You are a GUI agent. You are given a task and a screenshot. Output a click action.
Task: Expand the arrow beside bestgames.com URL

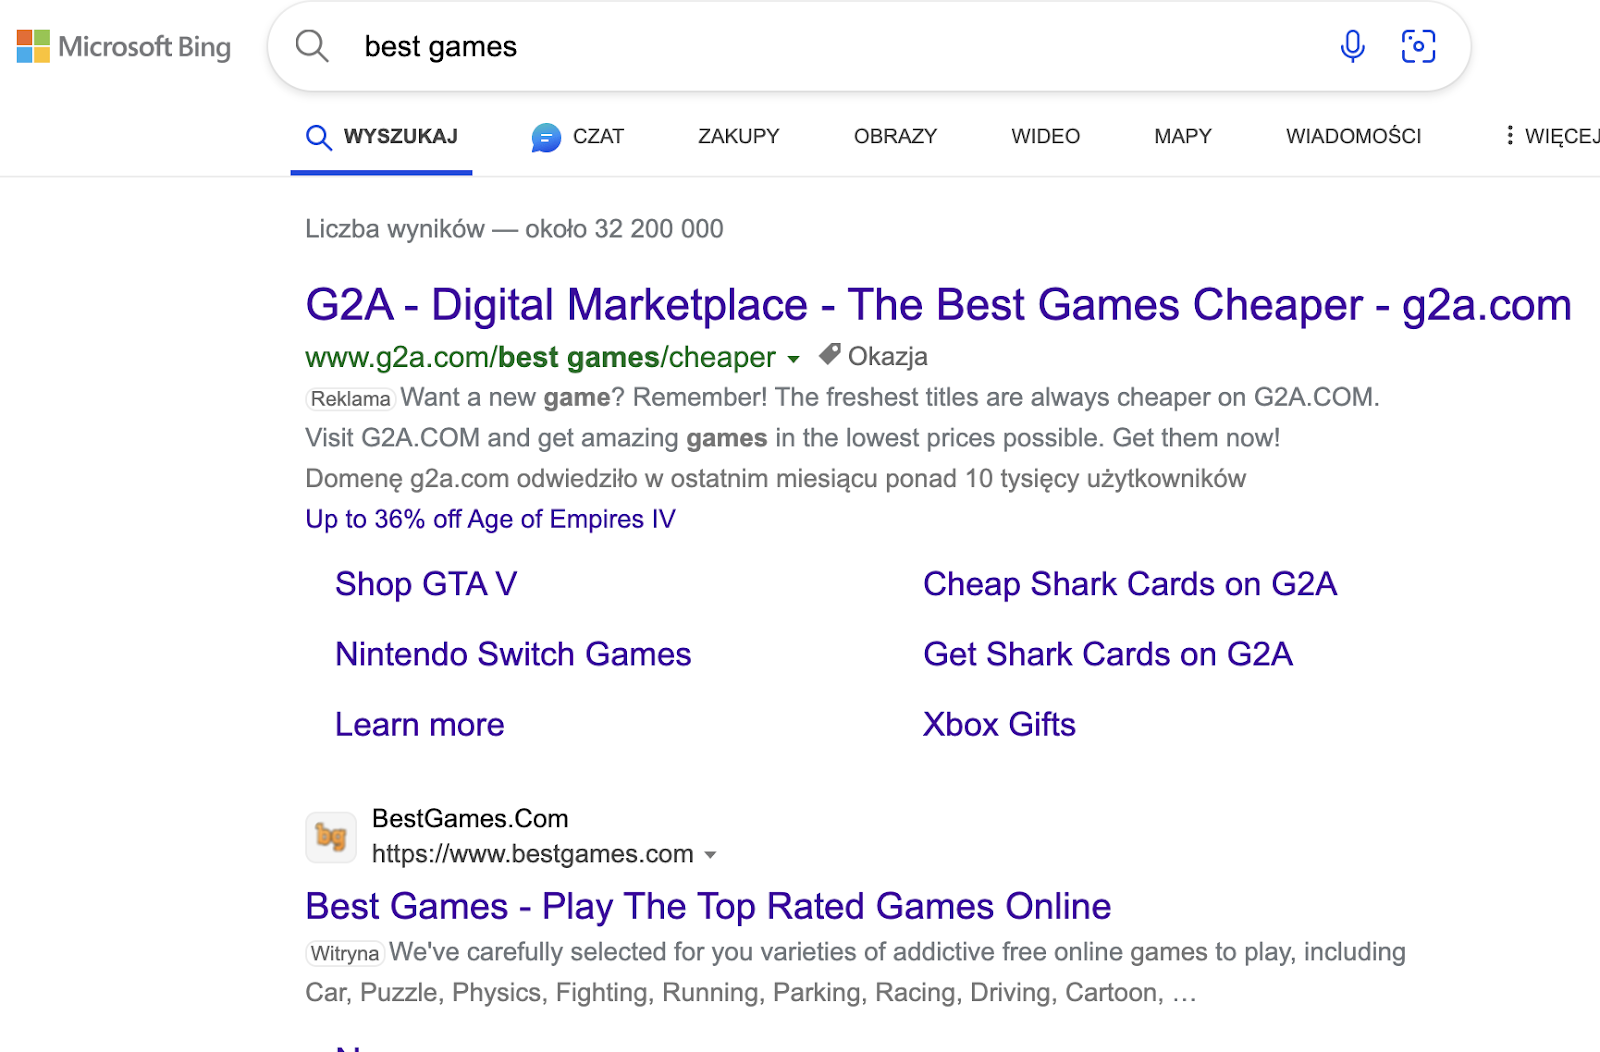click(711, 855)
